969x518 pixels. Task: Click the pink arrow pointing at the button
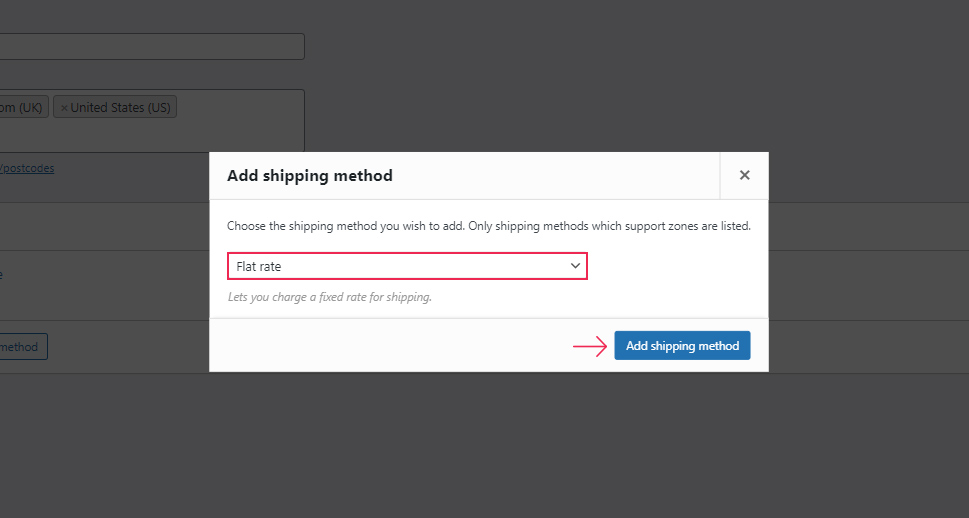590,346
